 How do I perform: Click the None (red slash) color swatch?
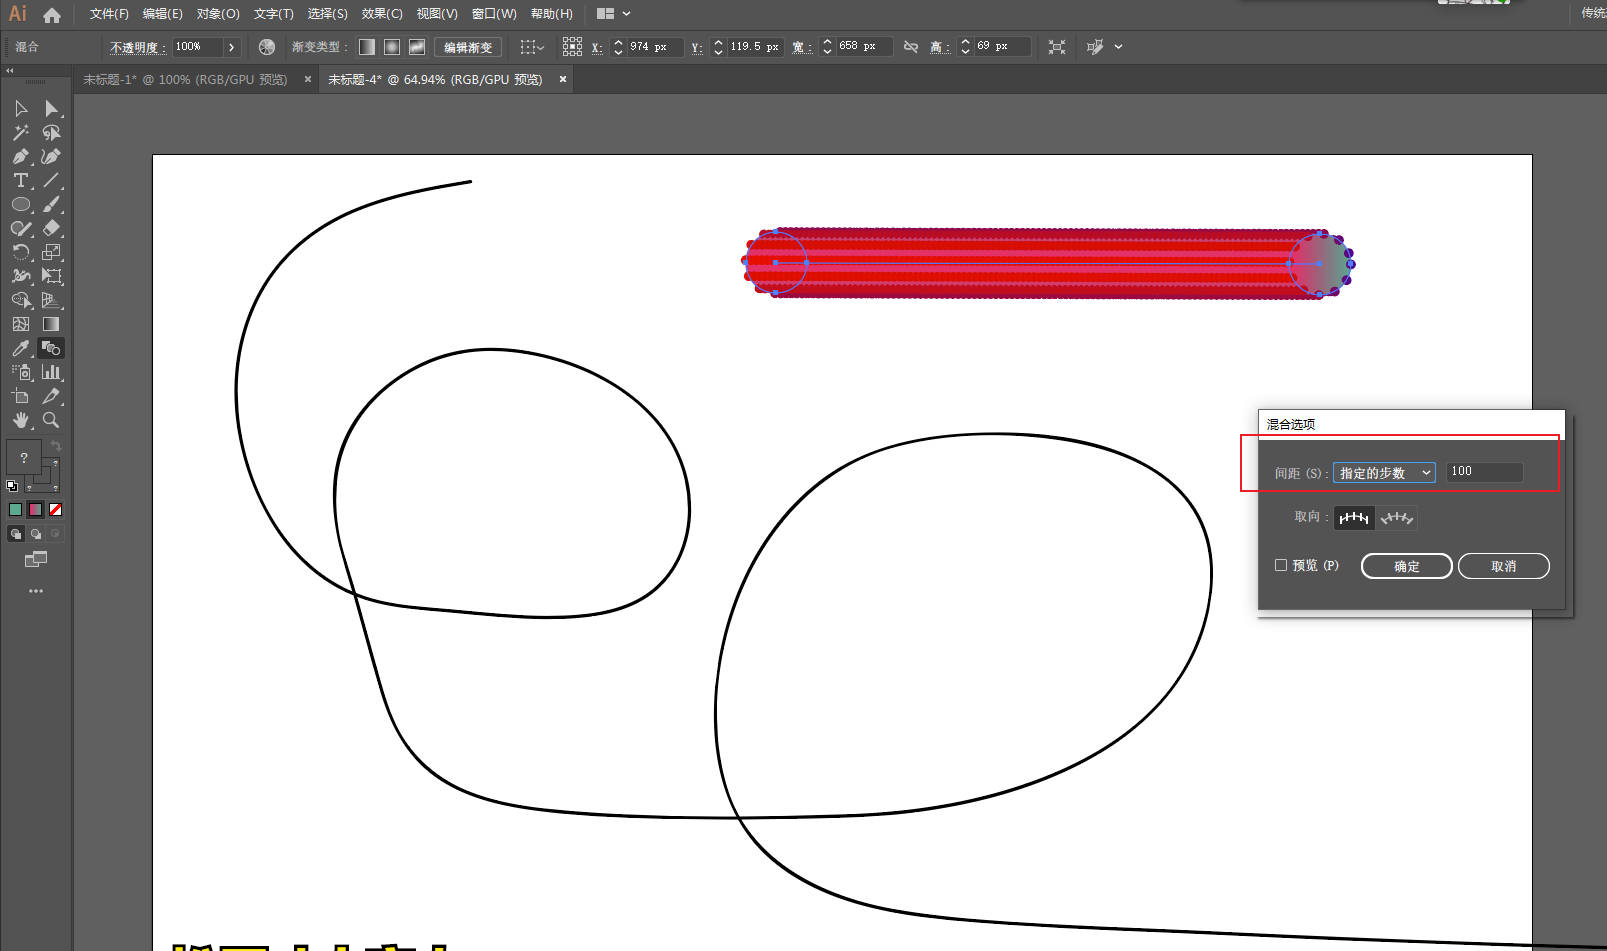point(56,510)
